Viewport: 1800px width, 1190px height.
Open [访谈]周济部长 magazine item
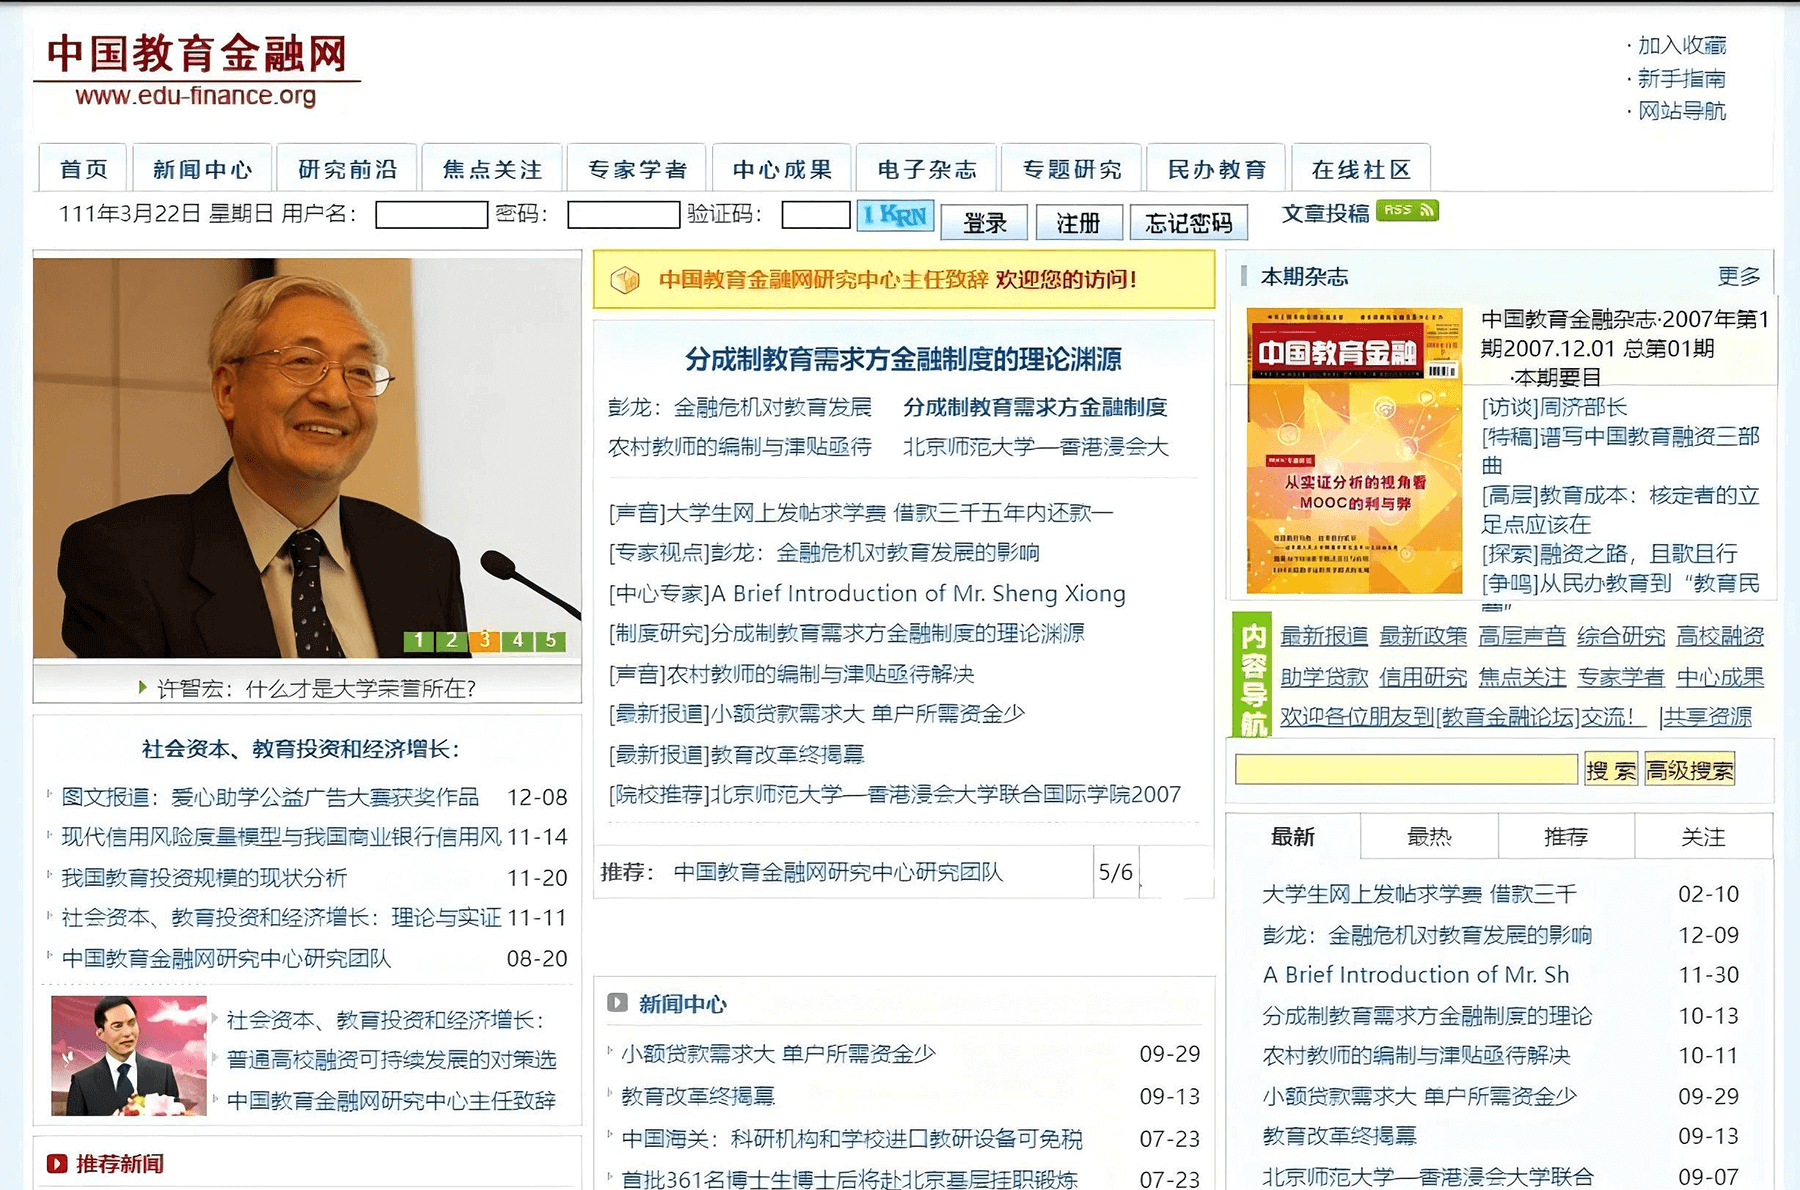[1554, 407]
